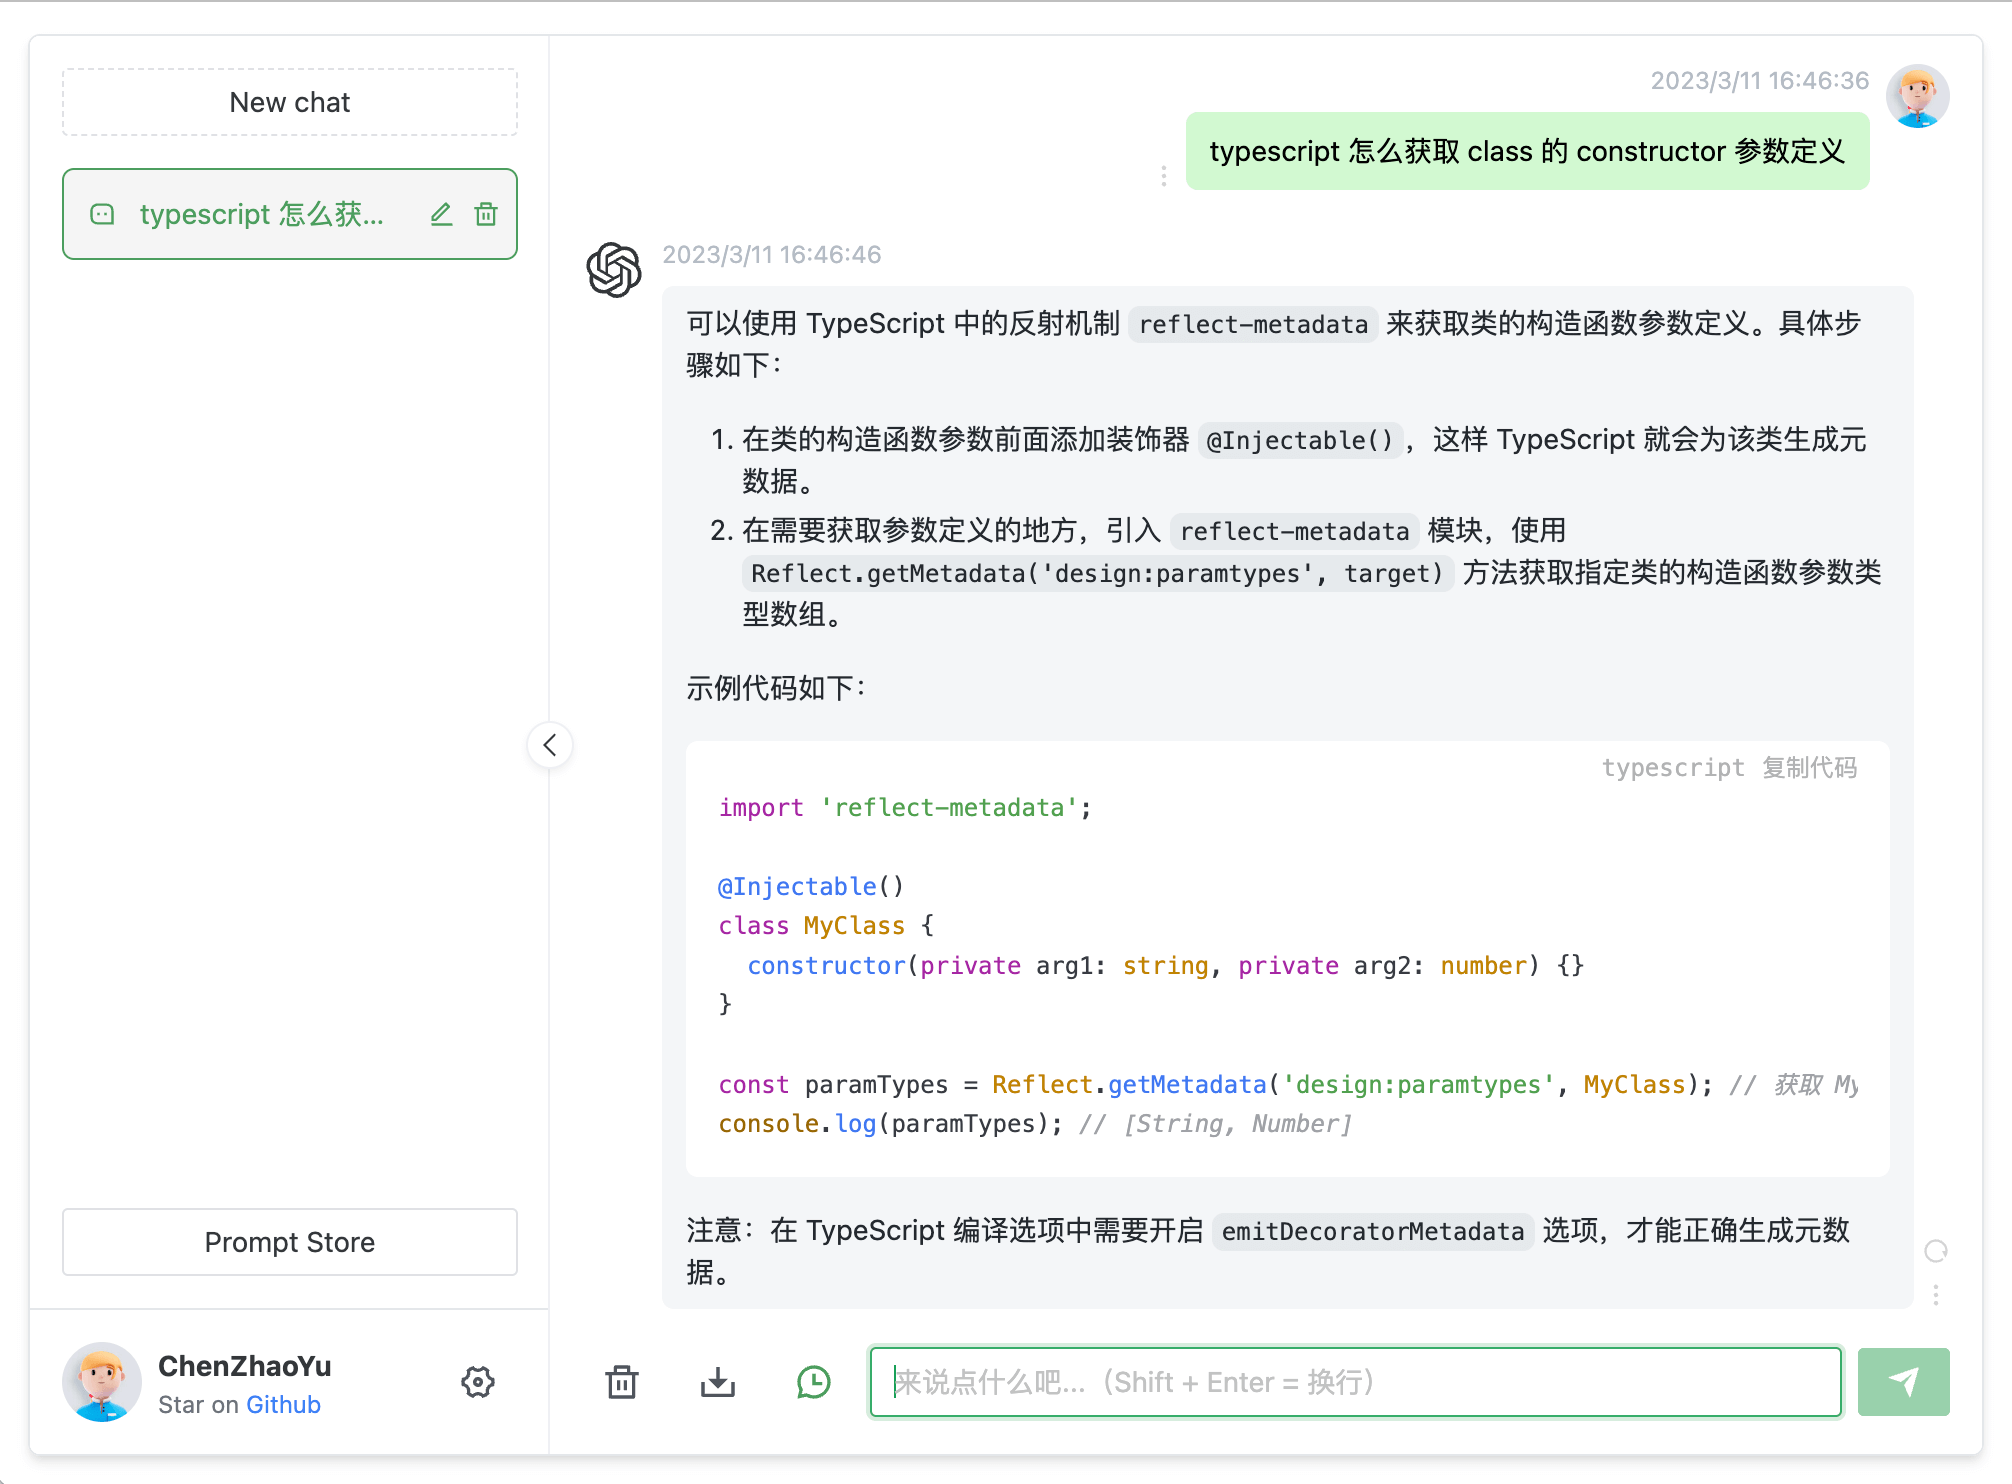This screenshot has height=1484, width=2012.
Task: Click the download conversation icon
Action: point(717,1379)
